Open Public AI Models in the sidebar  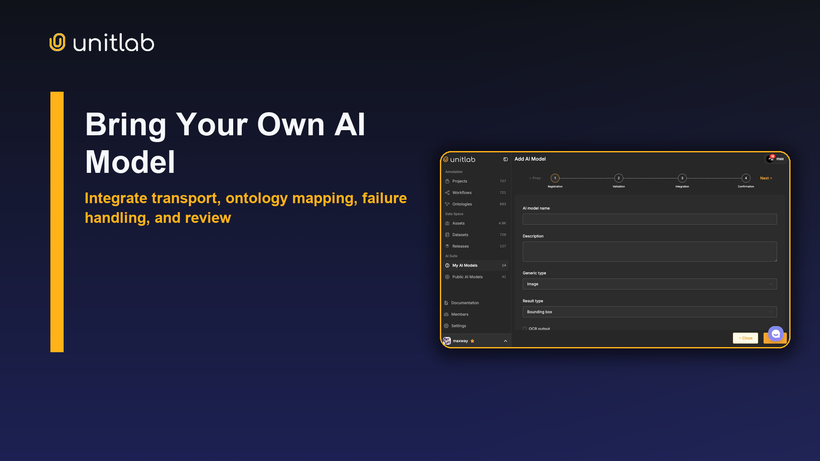(x=475, y=277)
